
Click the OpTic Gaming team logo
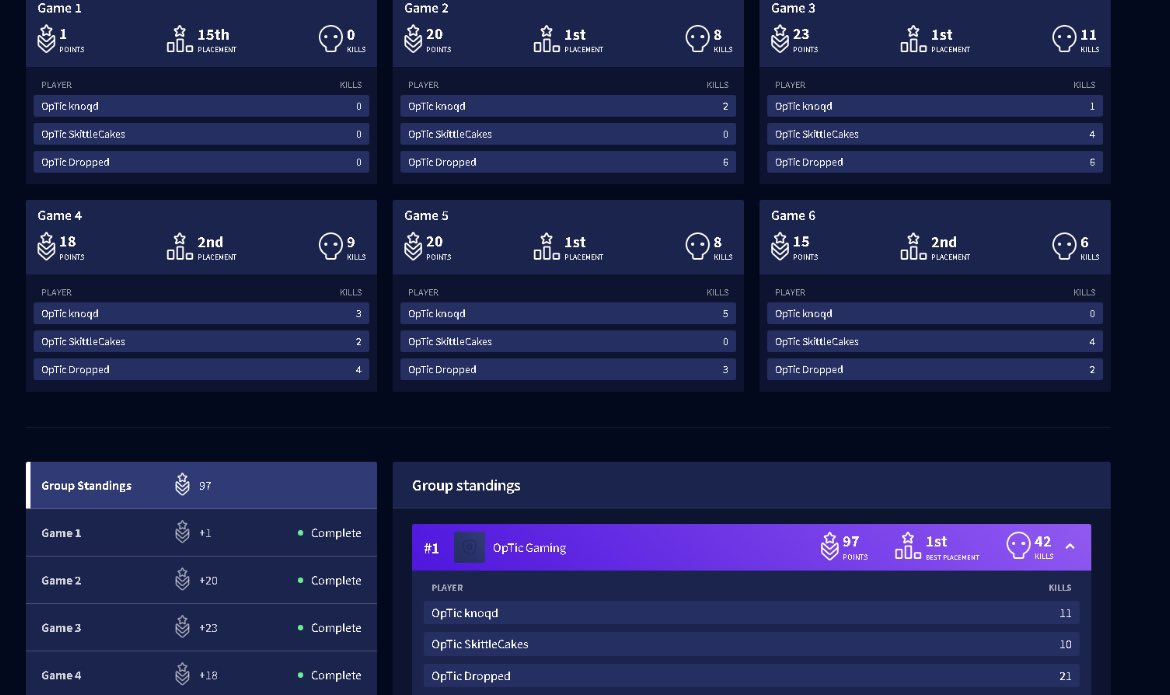click(x=469, y=547)
